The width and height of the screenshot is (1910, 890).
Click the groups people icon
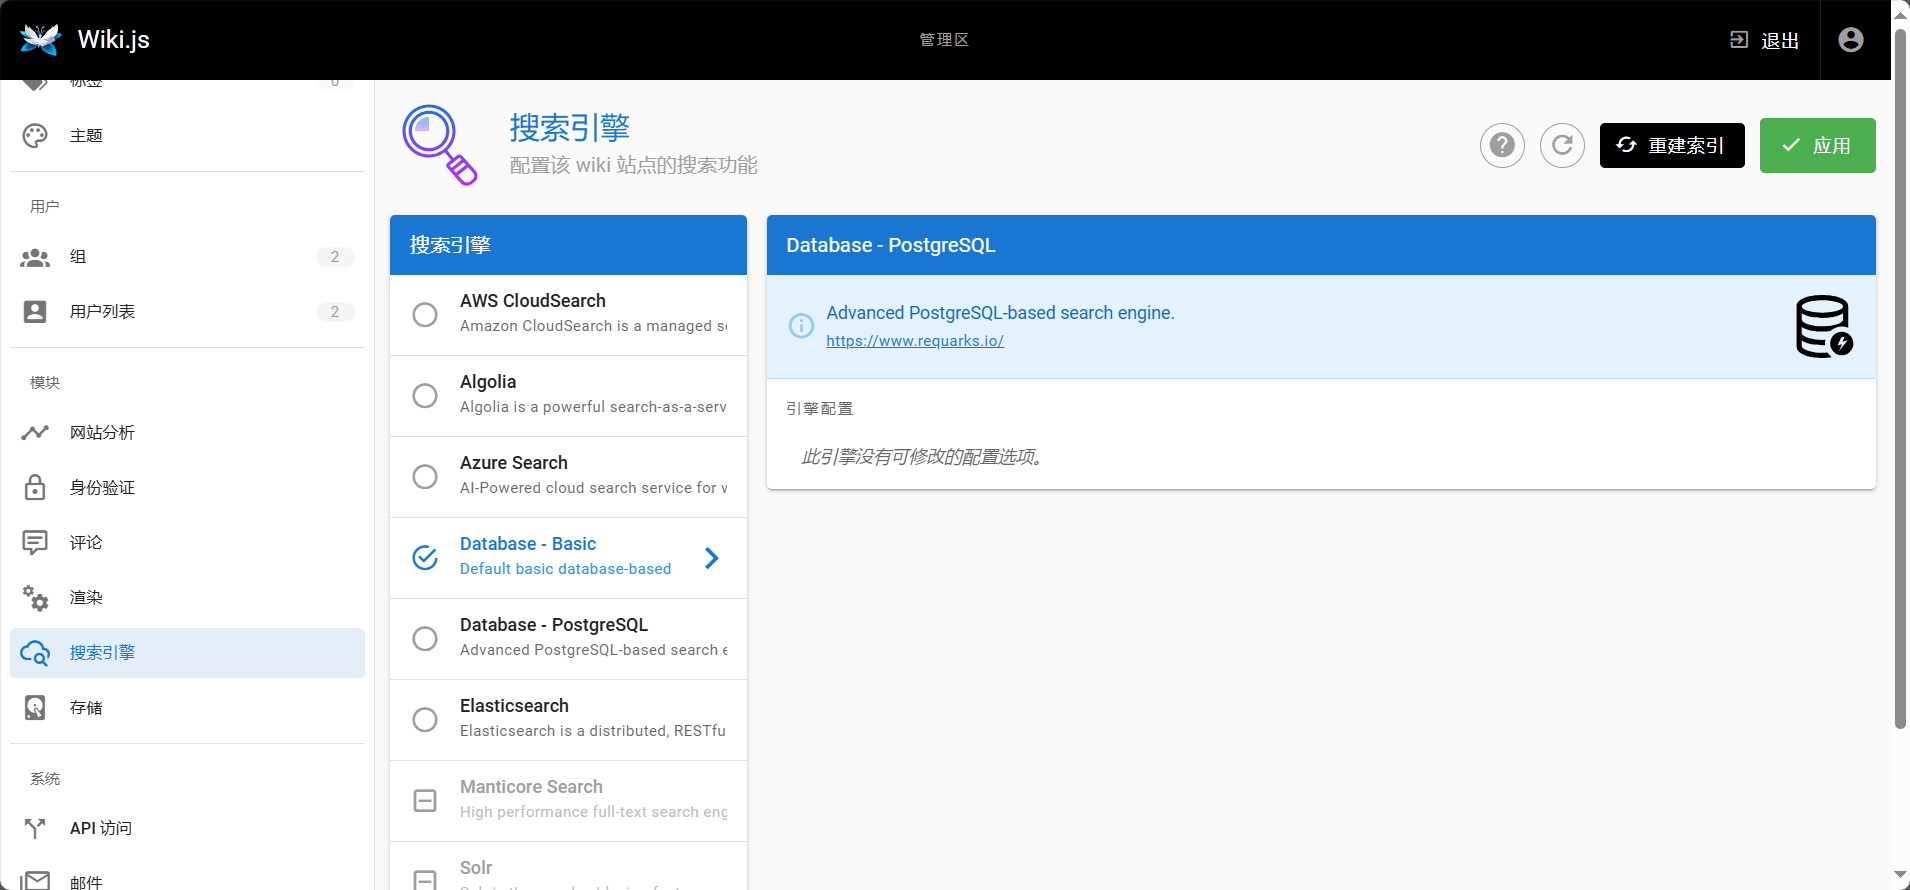click(x=35, y=257)
